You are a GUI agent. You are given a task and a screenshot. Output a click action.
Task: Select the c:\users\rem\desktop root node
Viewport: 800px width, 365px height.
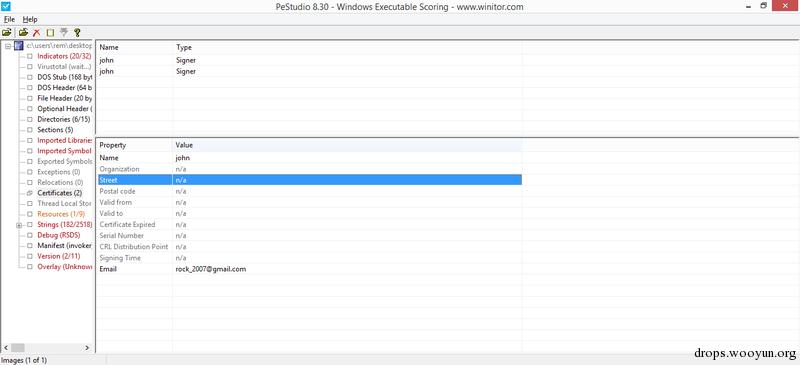pos(59,46)
